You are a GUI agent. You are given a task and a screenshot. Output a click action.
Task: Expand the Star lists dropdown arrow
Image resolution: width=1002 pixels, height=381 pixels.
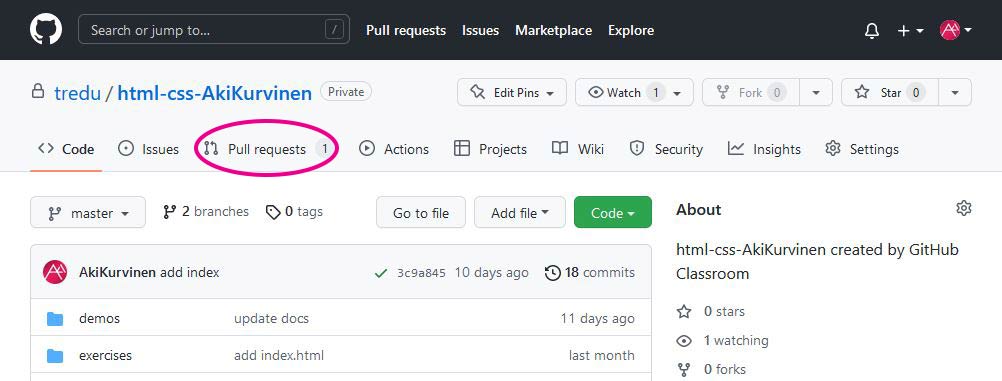955,92
